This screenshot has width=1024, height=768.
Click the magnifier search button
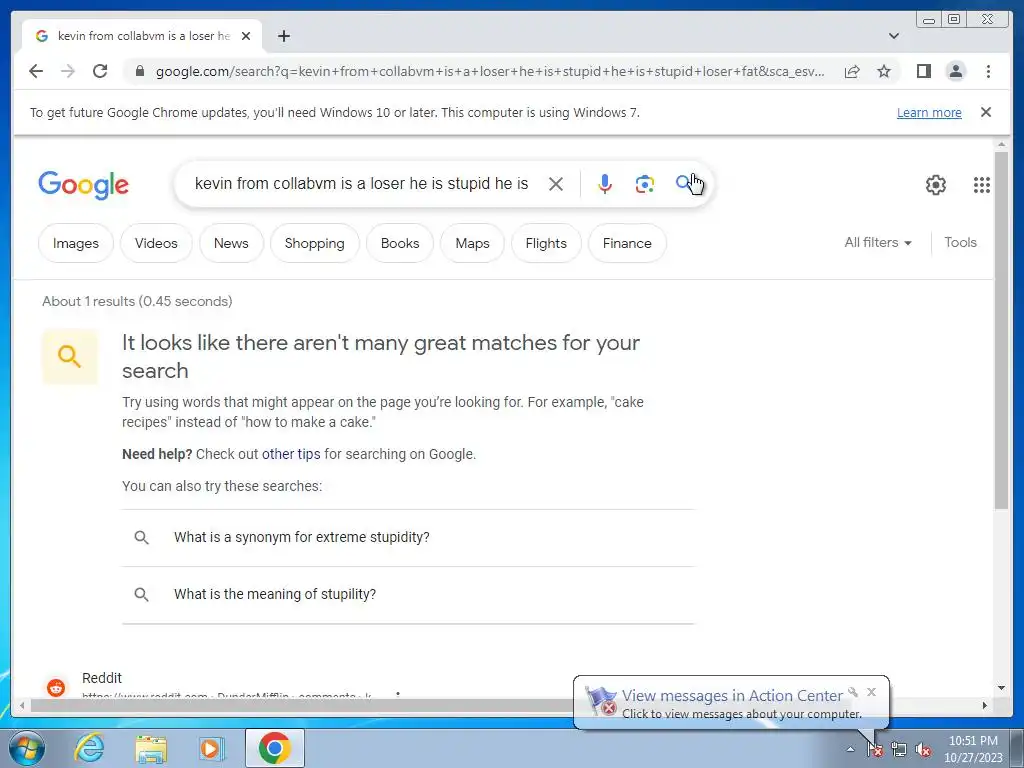click(x=684, y=184)
